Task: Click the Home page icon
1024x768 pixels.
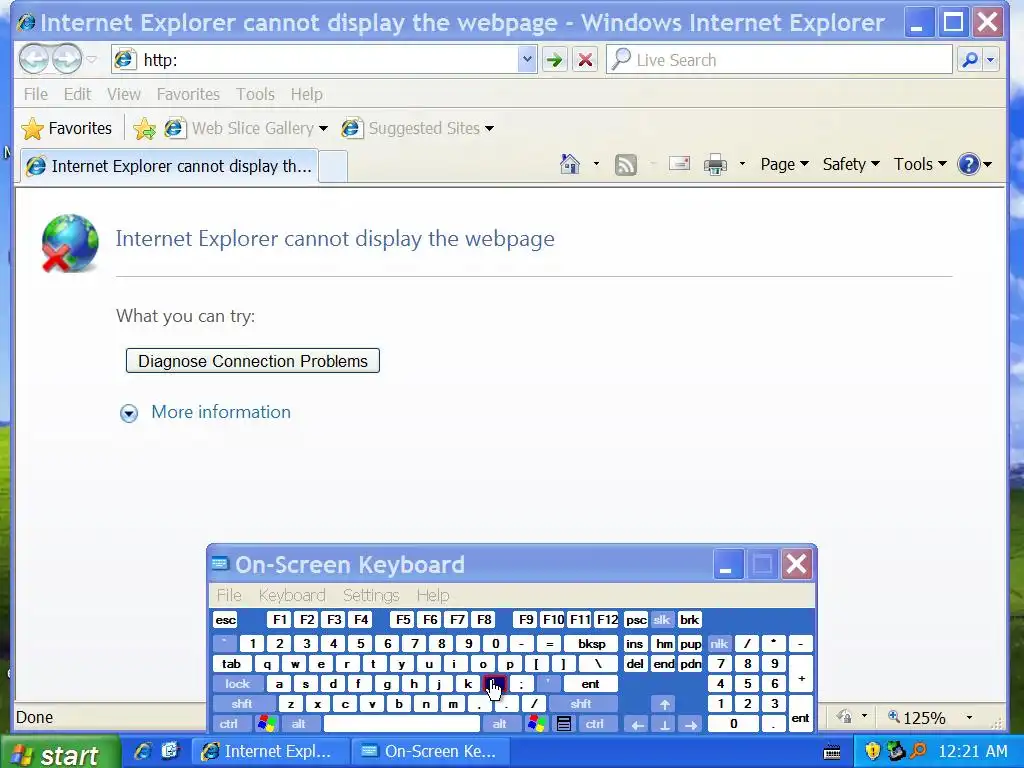Action: [x=570, y=164]
